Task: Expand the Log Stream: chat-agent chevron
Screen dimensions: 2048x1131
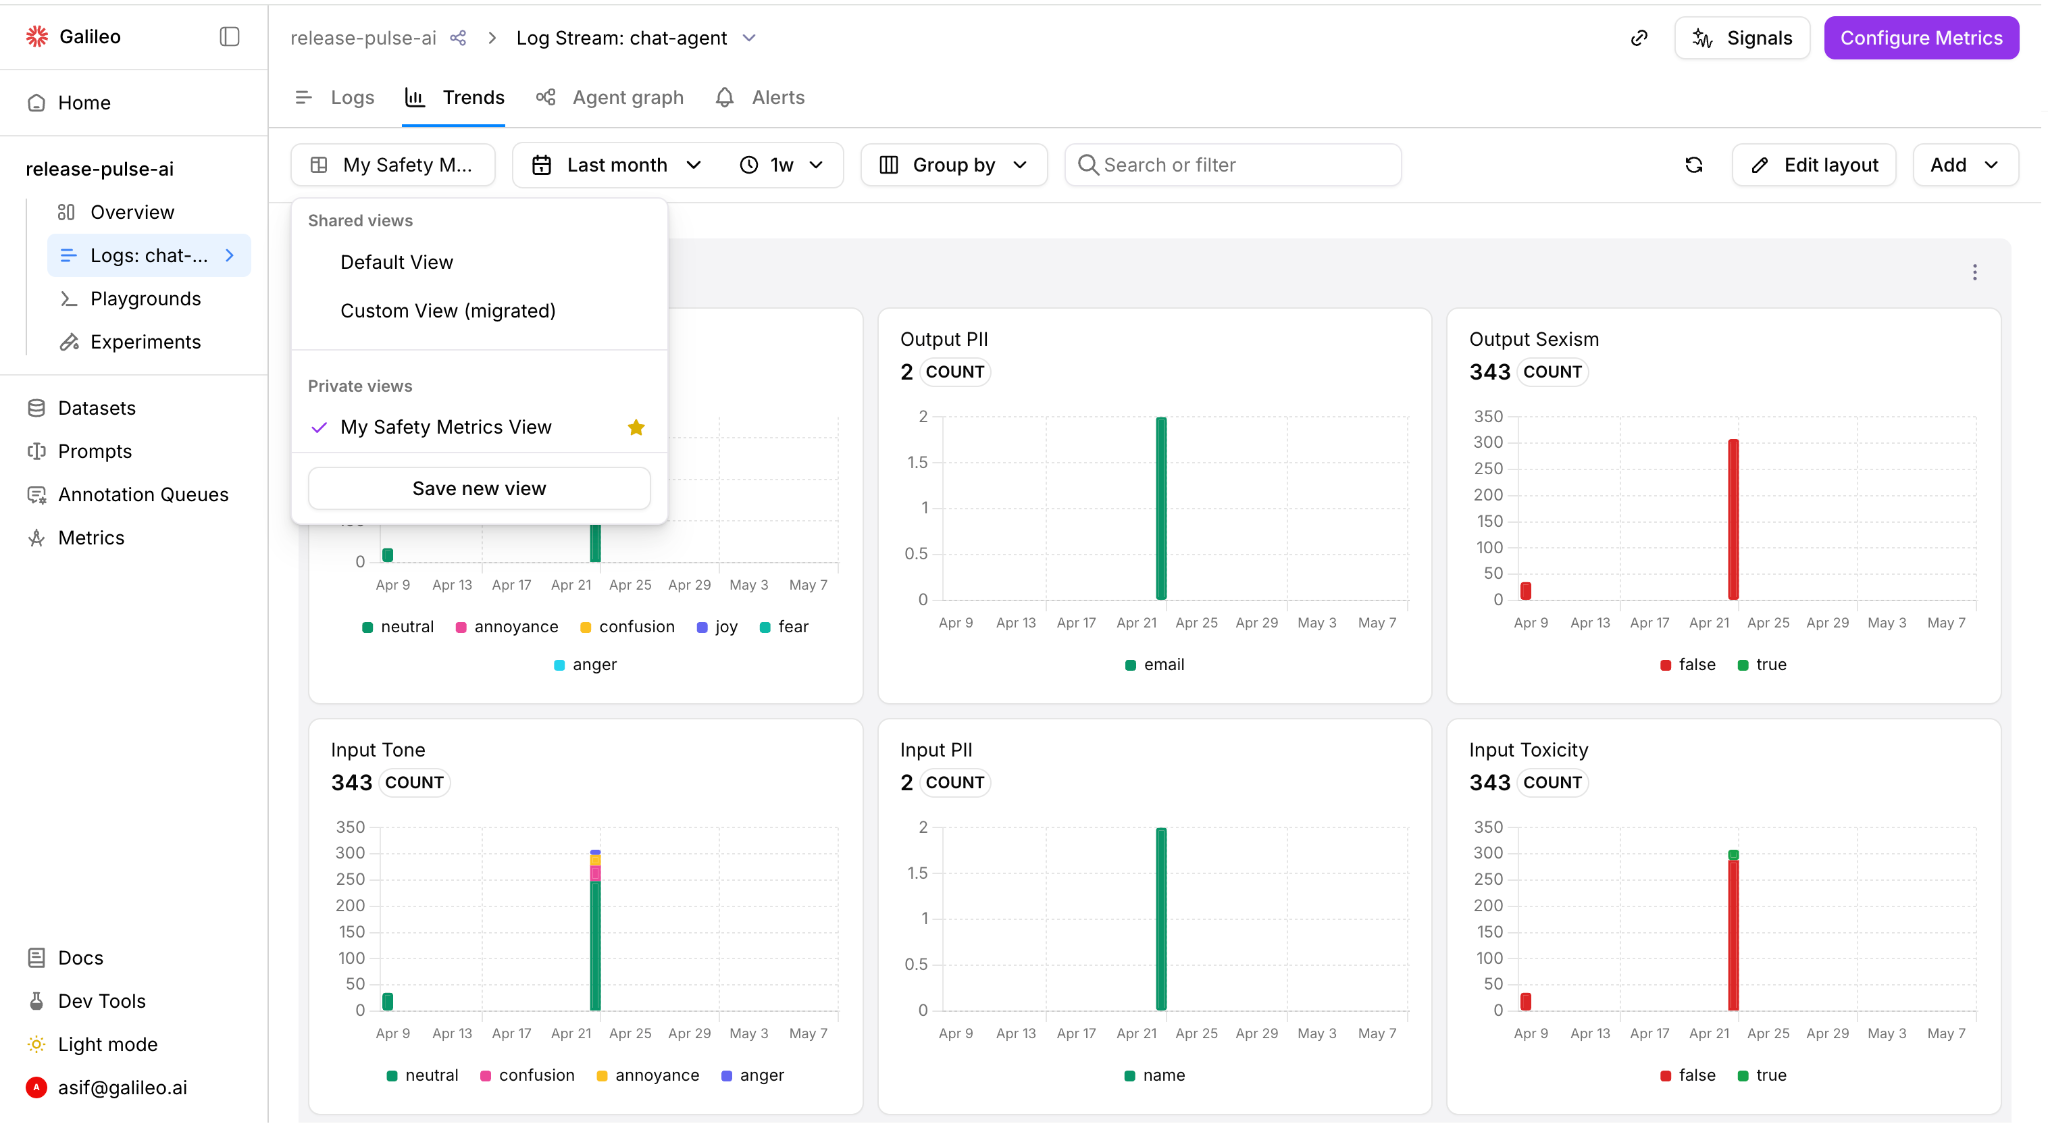Action: (749, 38)
